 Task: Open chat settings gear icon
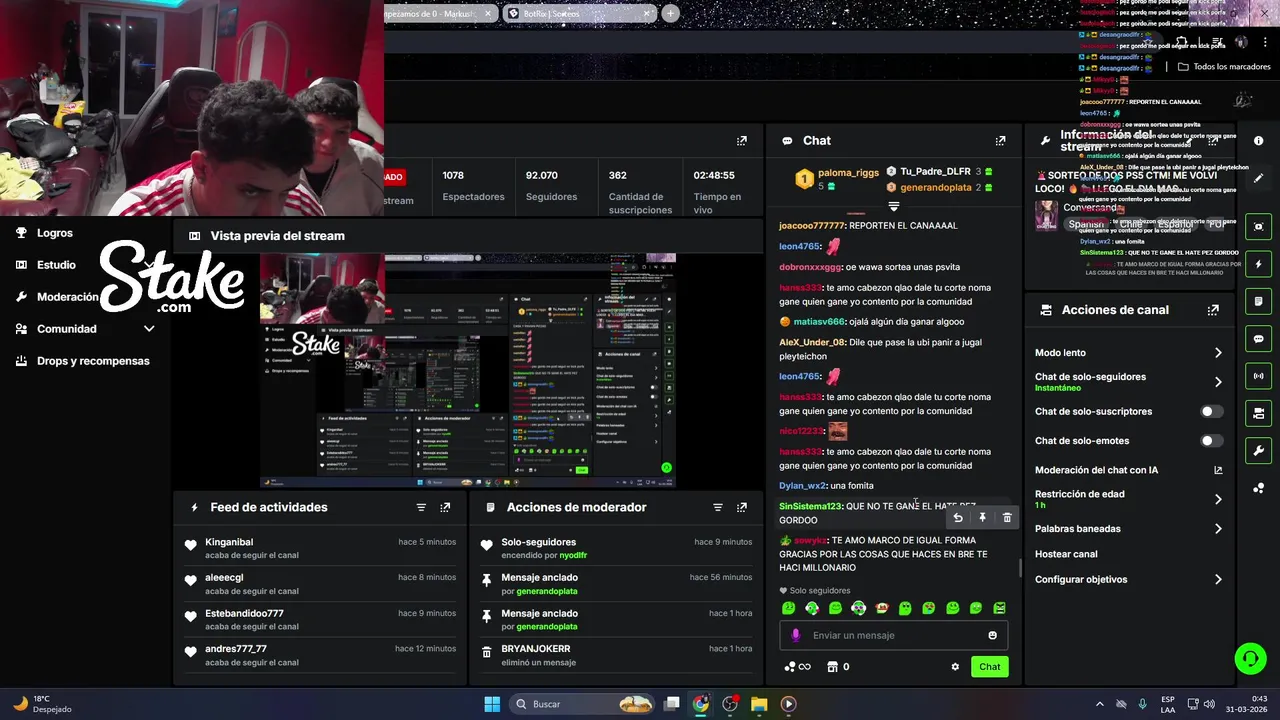click(955, 667)
